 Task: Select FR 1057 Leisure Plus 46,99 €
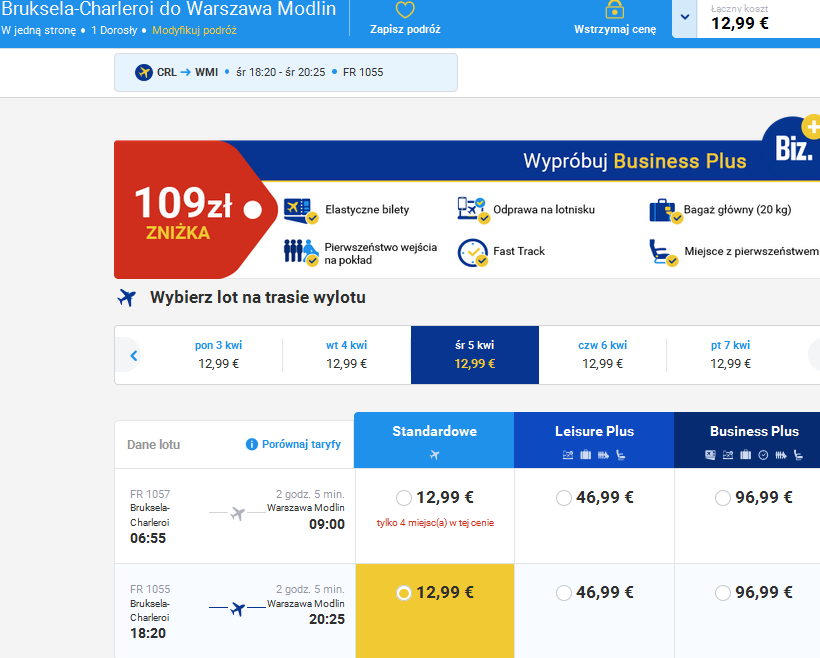point(563,498)
